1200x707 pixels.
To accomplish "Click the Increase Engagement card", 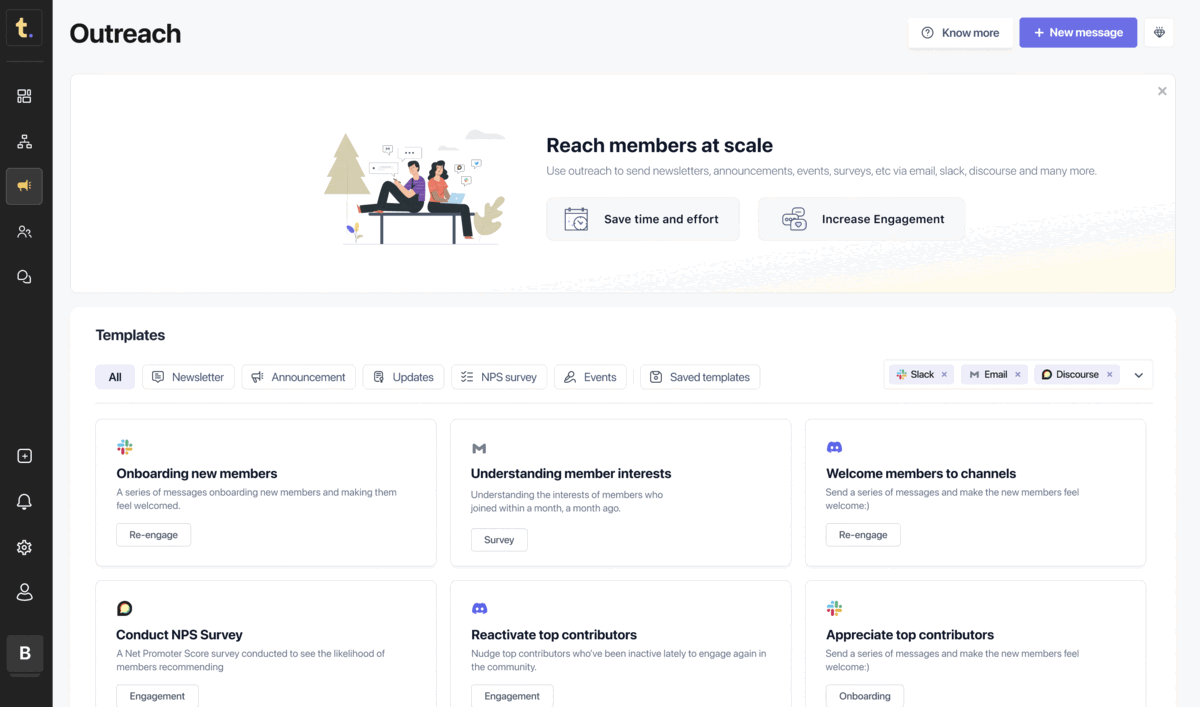I will pyautogui.click(x=861, y=219).
